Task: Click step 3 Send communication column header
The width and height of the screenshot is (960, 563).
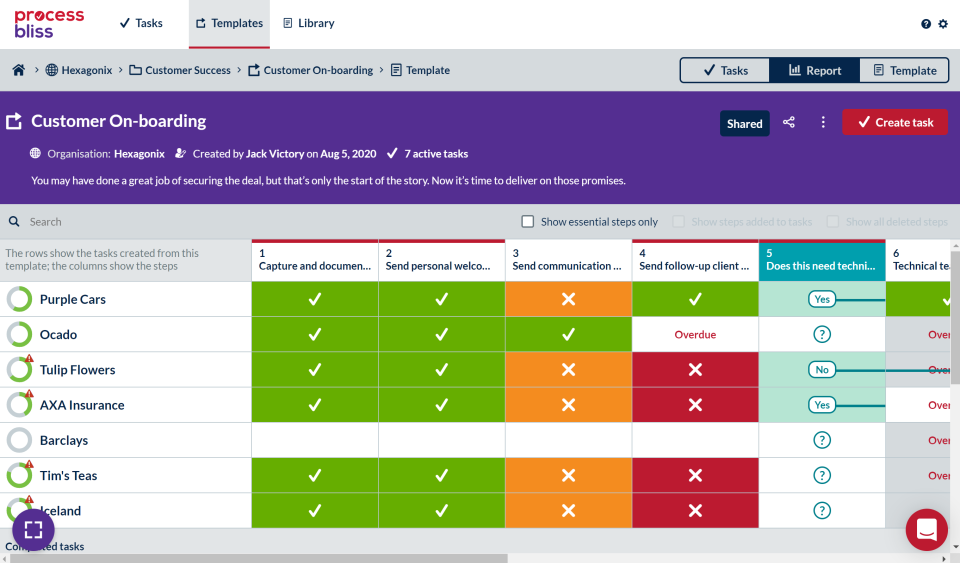Action: [568, 260]
